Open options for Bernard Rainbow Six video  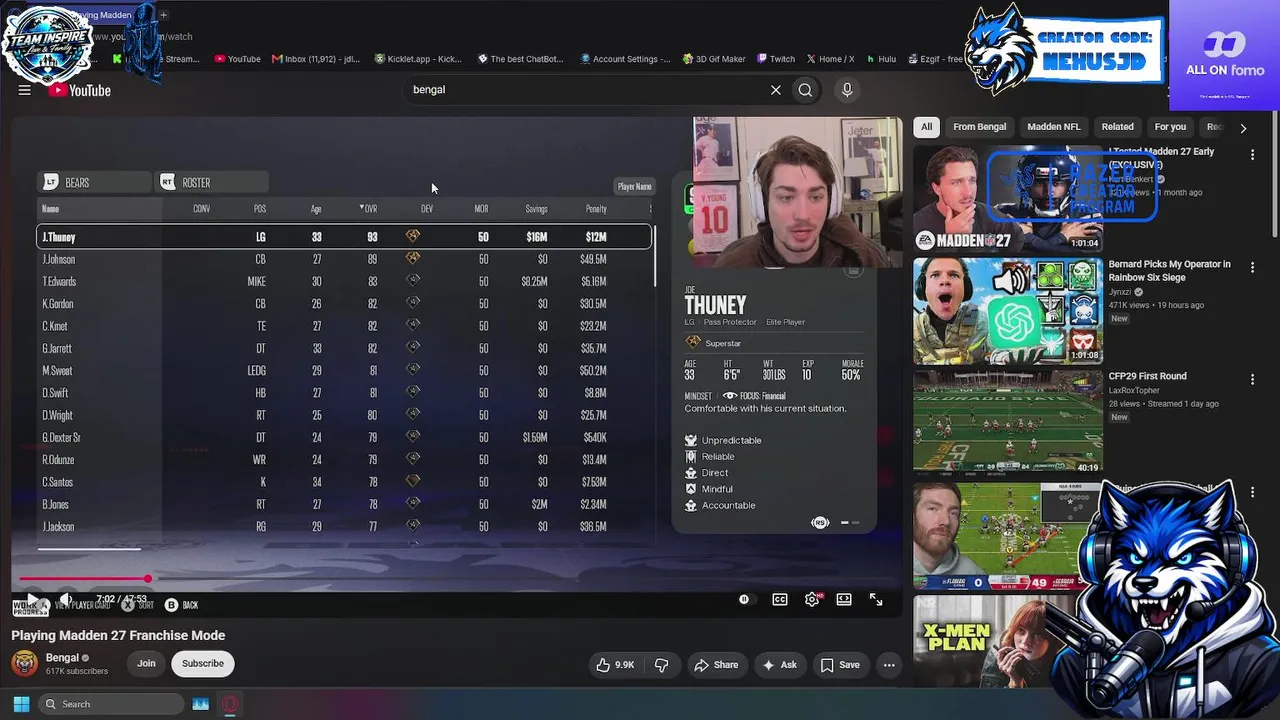click(1252, 268)
